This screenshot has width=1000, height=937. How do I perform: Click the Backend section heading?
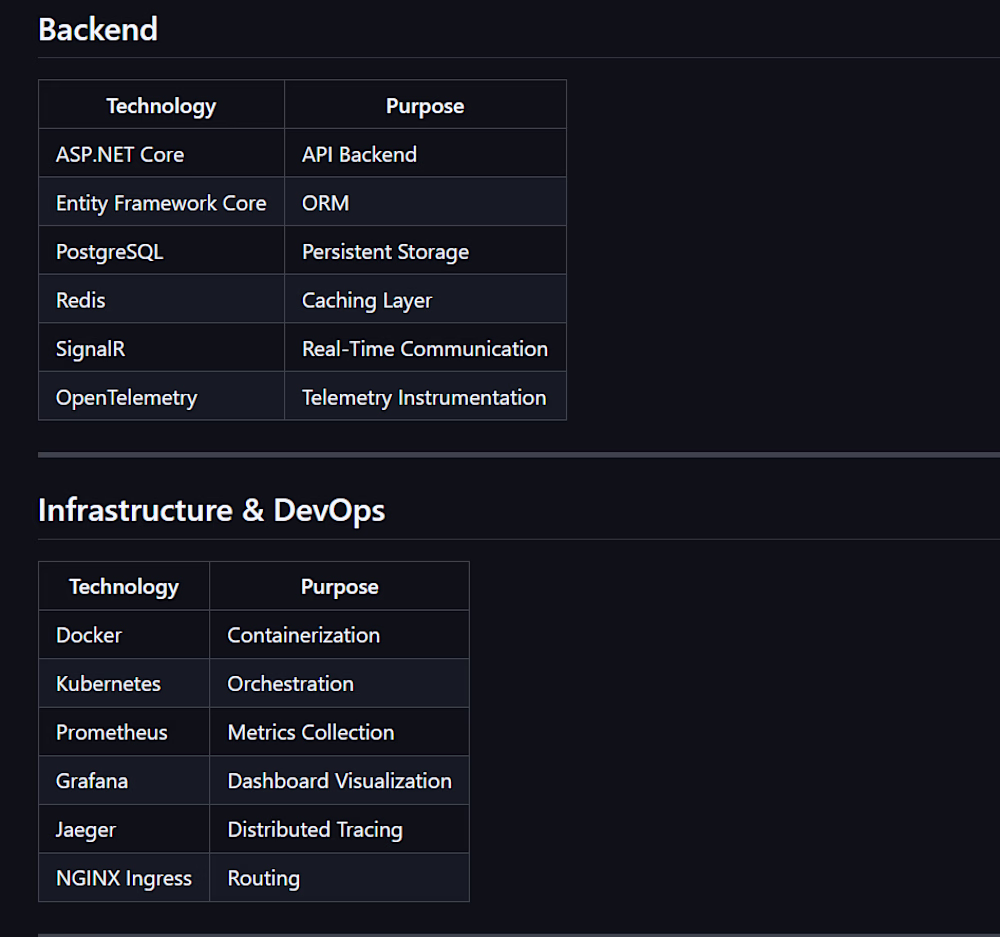click(x=98, y=29)
